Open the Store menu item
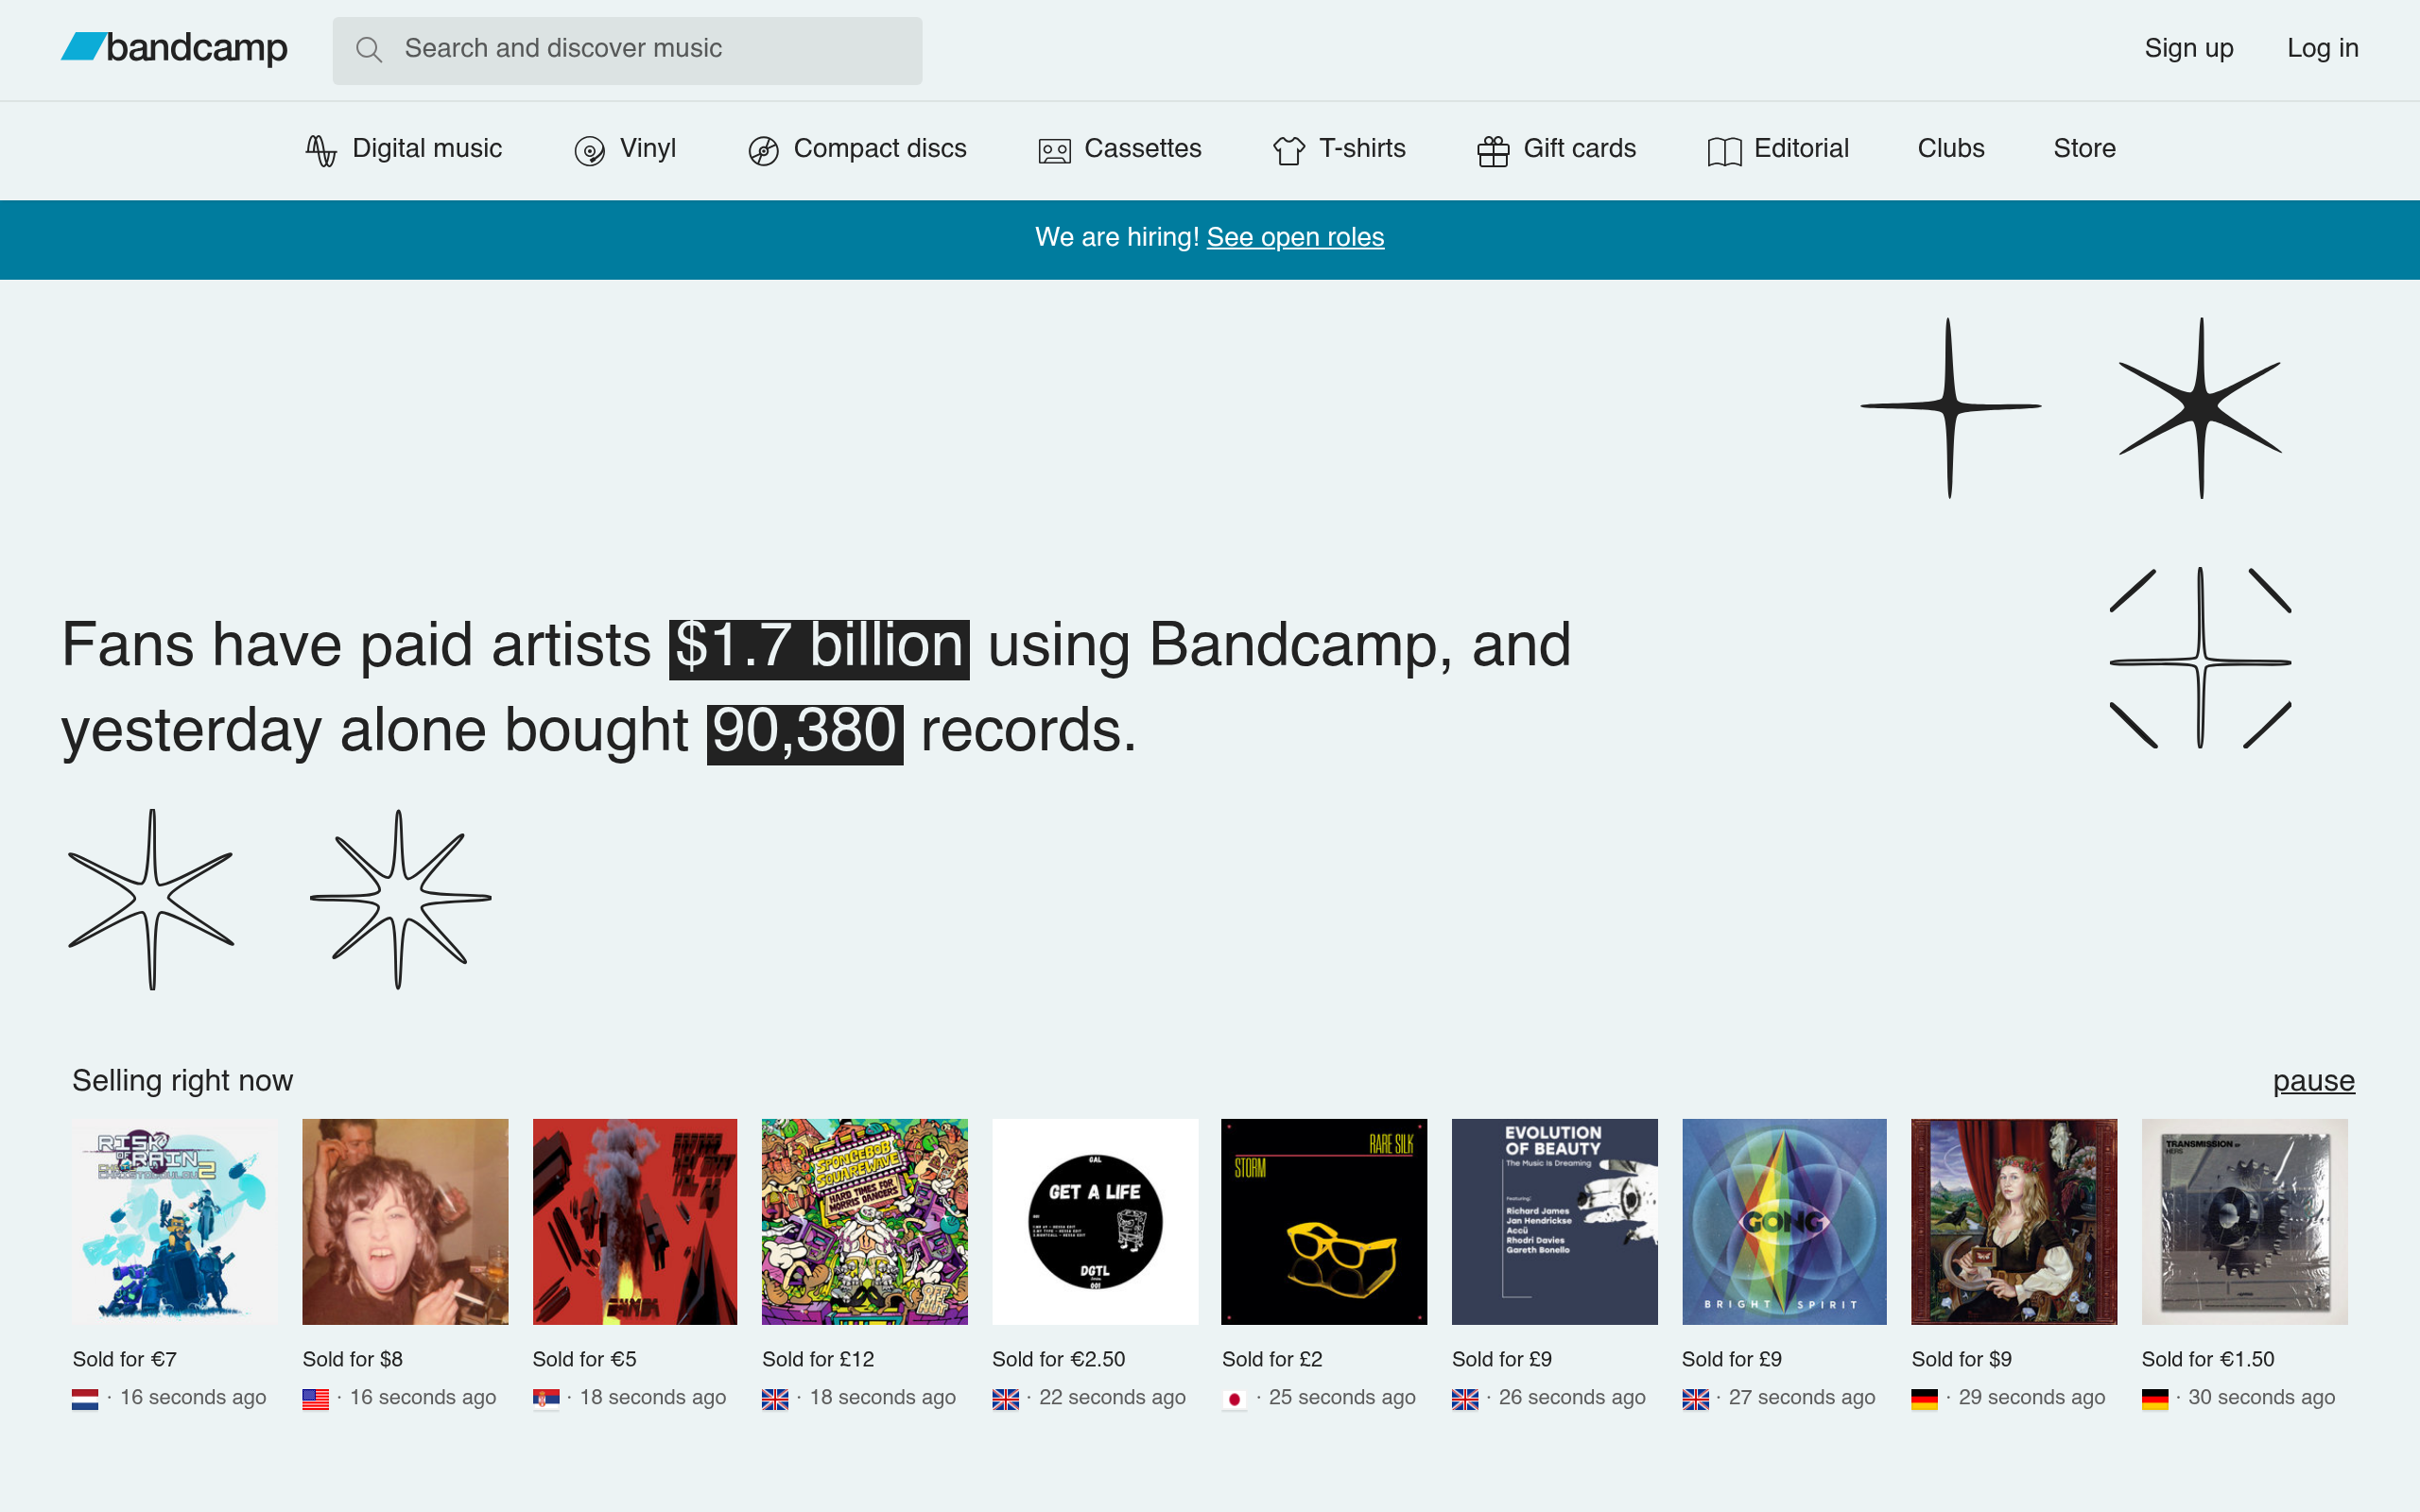Viewport: 2420px width, 1512px height. click(x=2084, y=148)
